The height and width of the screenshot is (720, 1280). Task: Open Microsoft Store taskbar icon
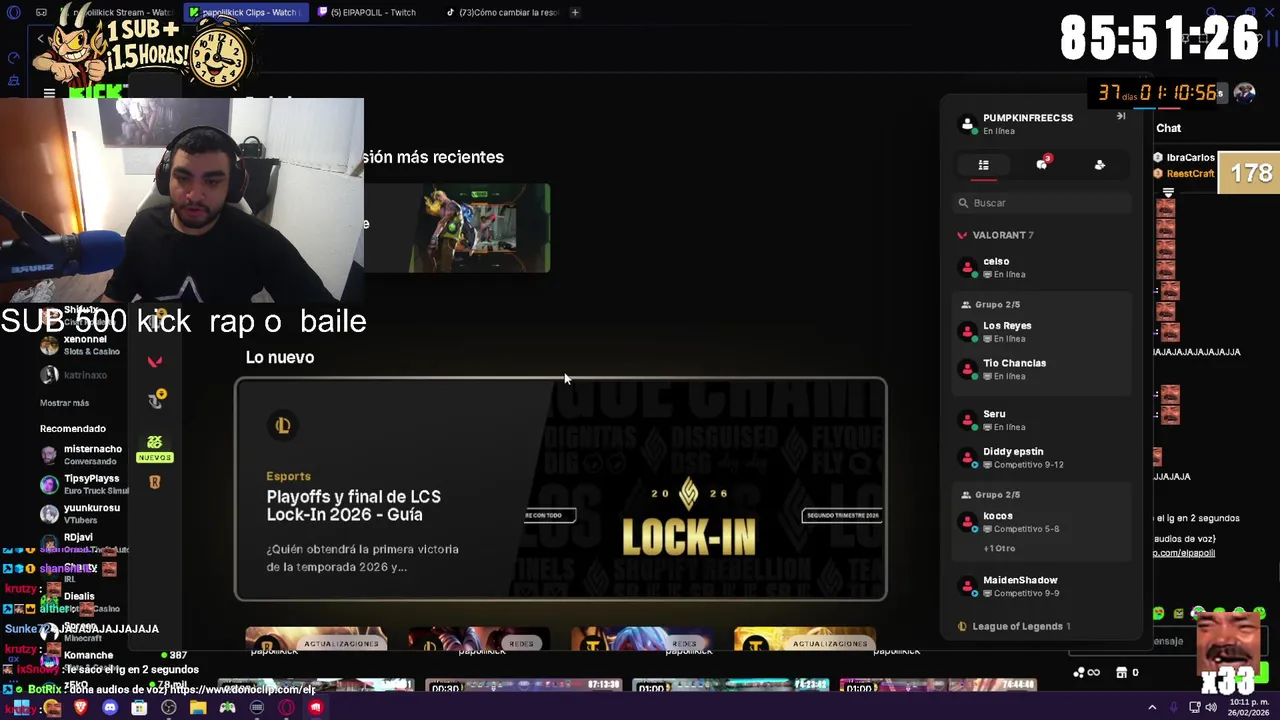(x=139, y=708)
